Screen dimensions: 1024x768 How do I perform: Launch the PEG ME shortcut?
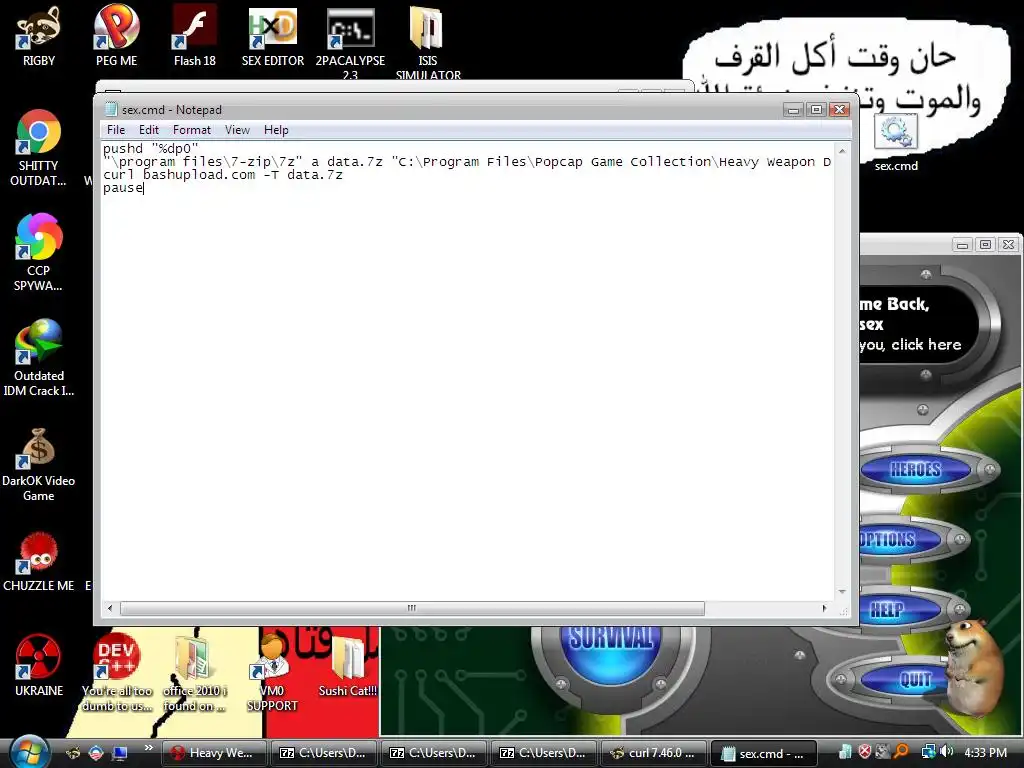tap(116, 36)
